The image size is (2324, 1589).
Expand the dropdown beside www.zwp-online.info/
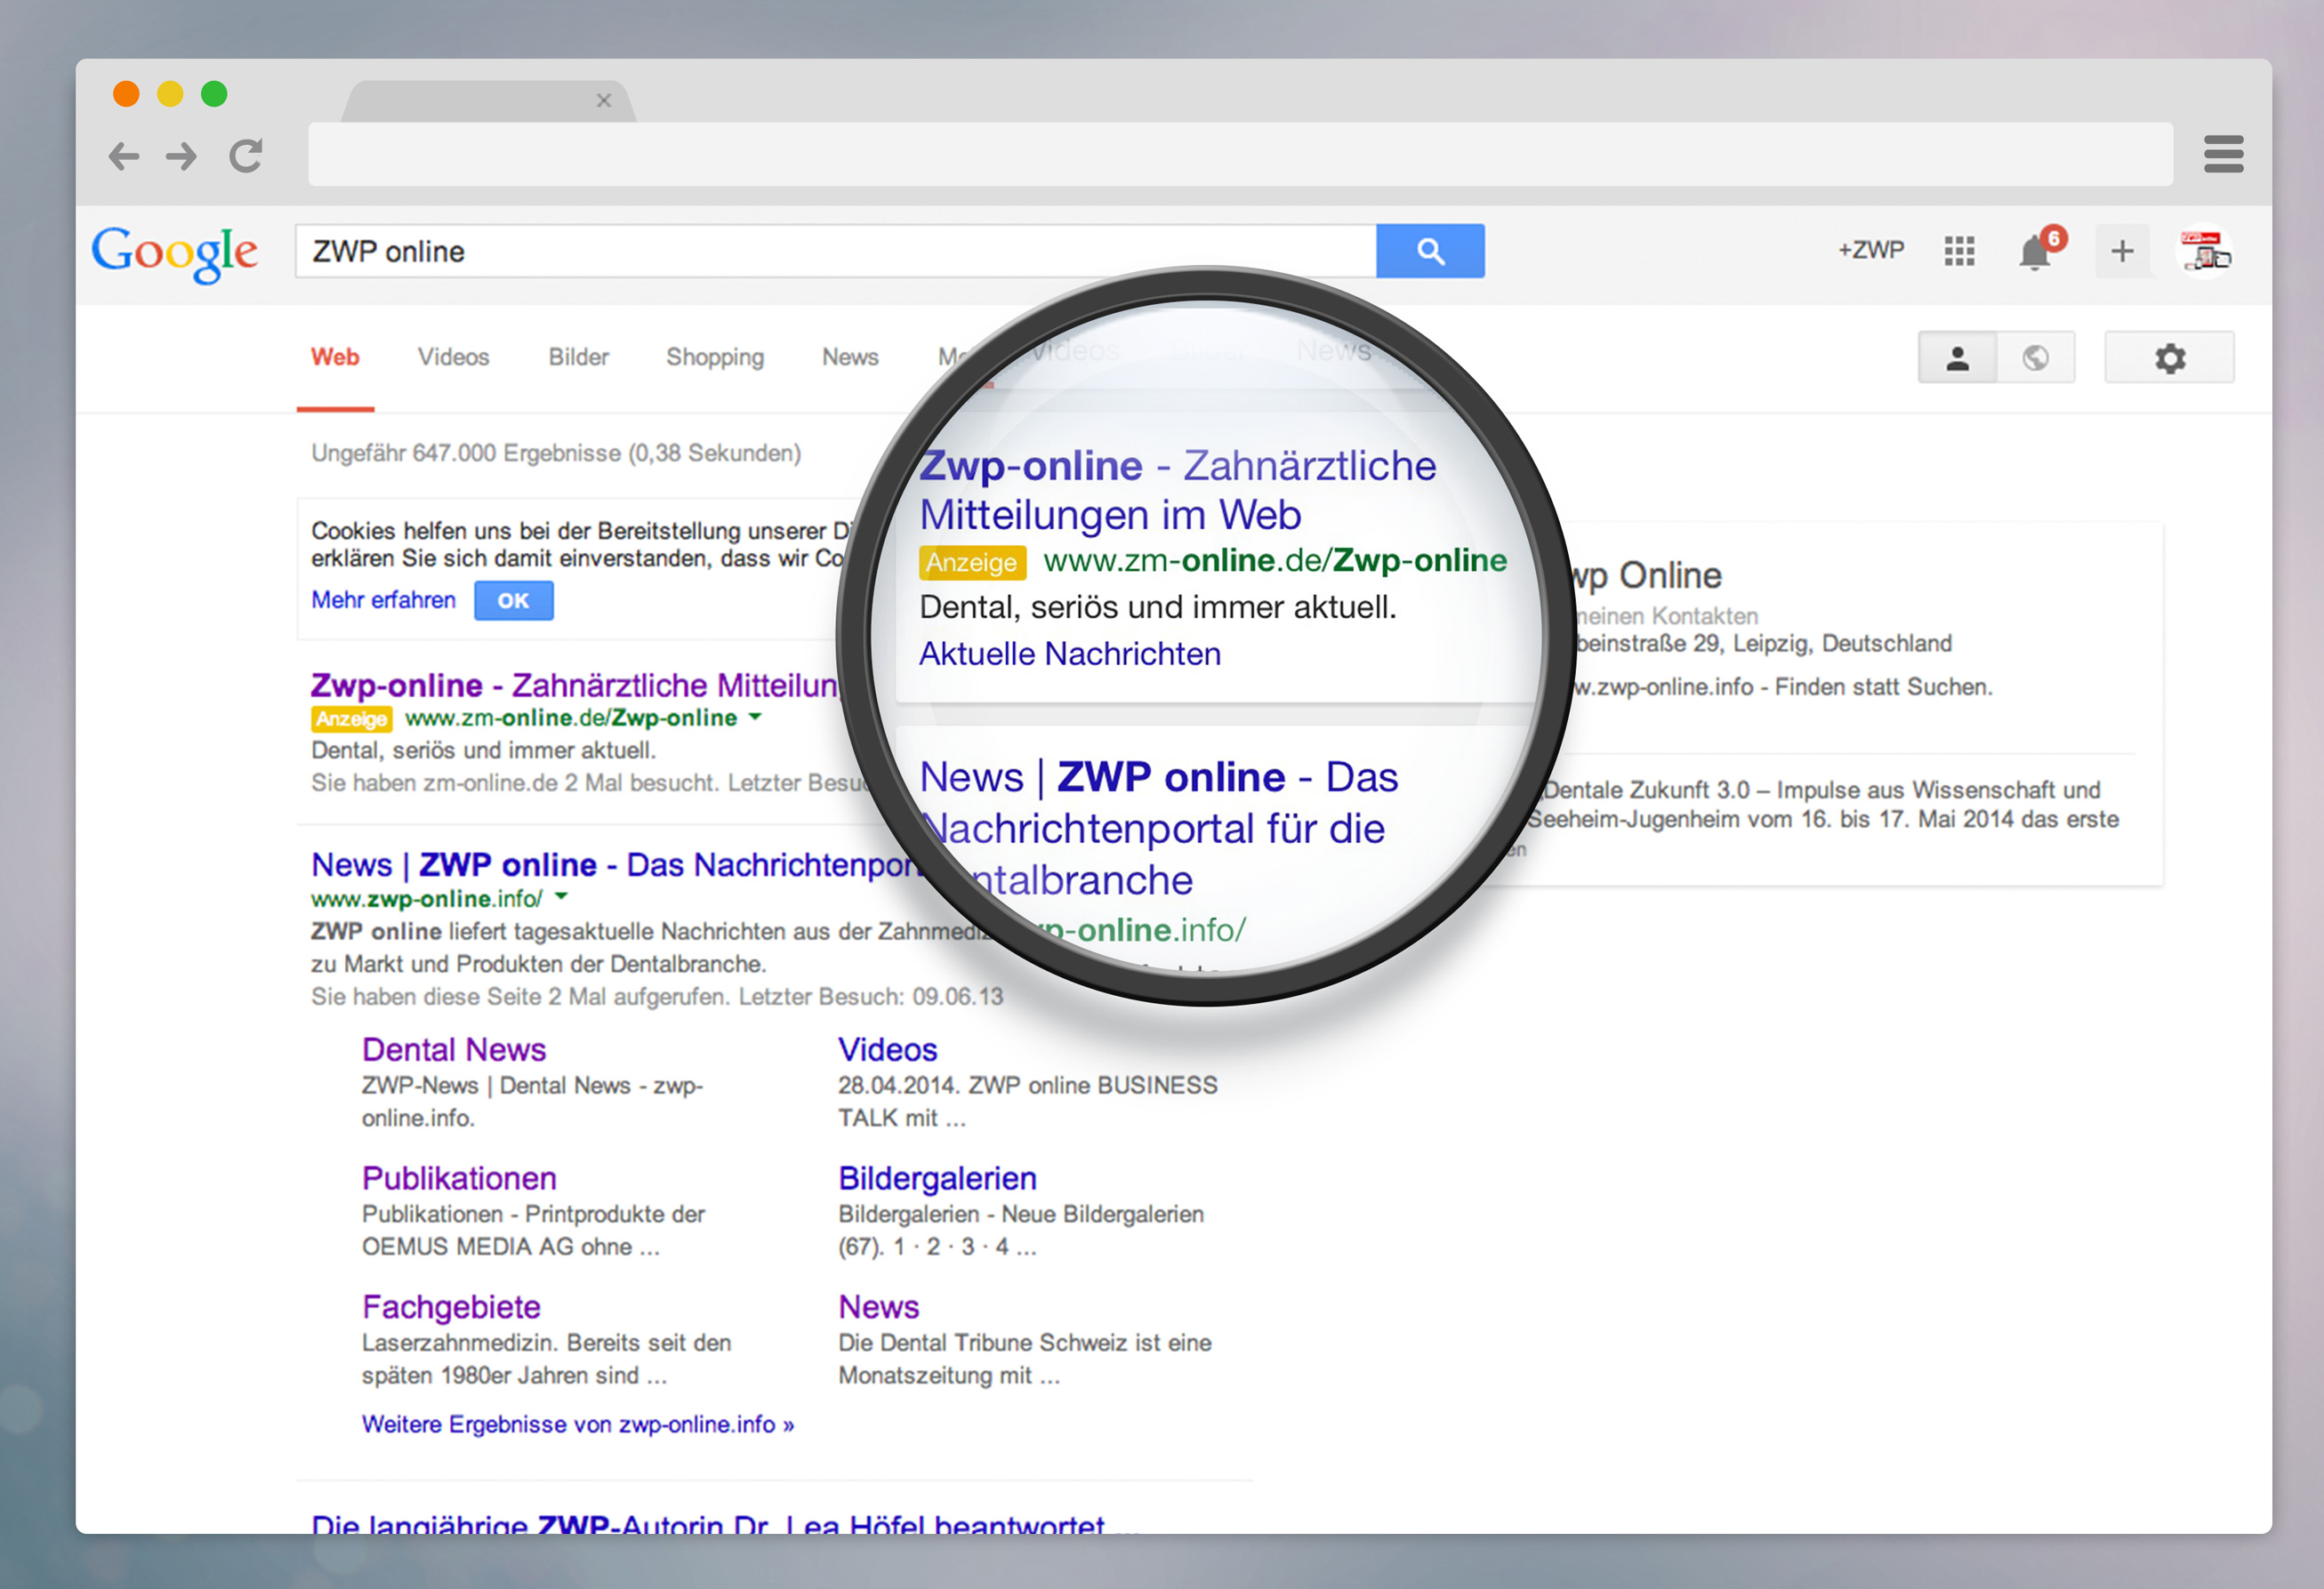562,897
